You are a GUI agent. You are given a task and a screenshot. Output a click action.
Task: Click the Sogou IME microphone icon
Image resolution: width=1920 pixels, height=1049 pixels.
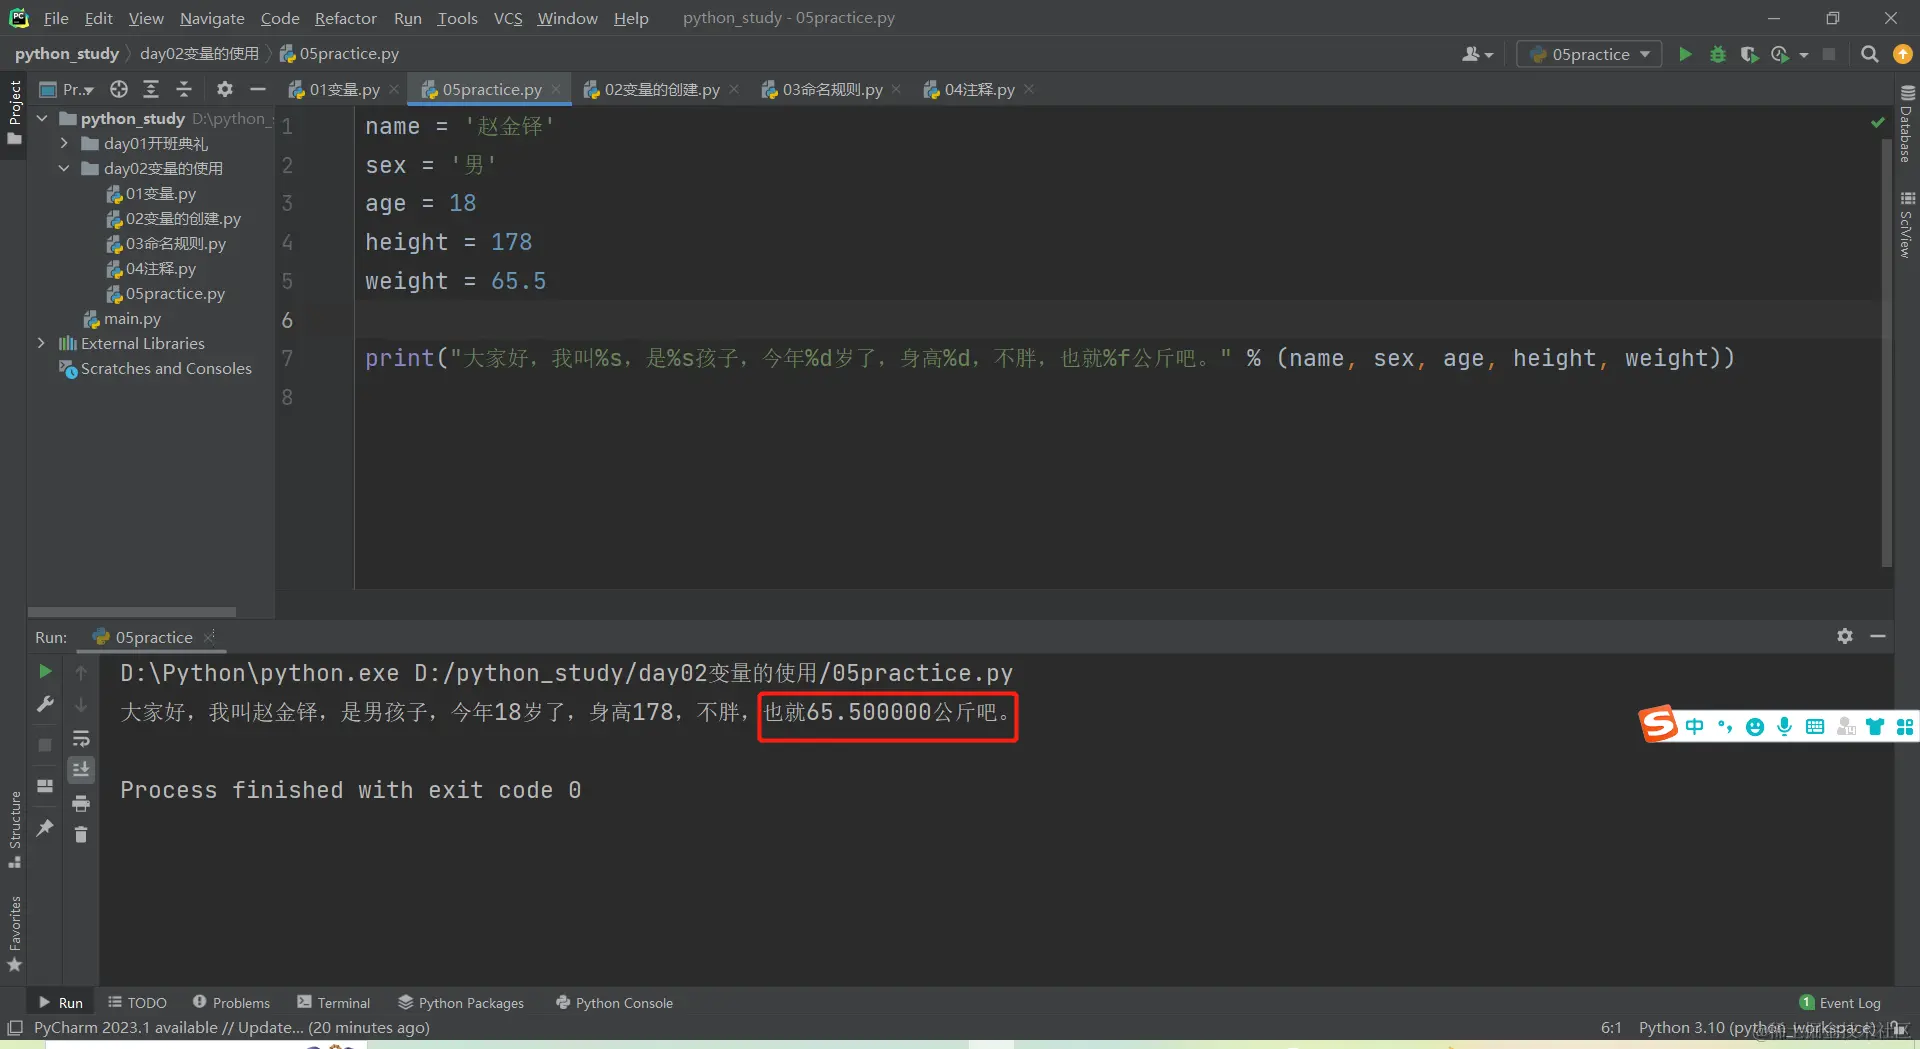click(1784, 726)
